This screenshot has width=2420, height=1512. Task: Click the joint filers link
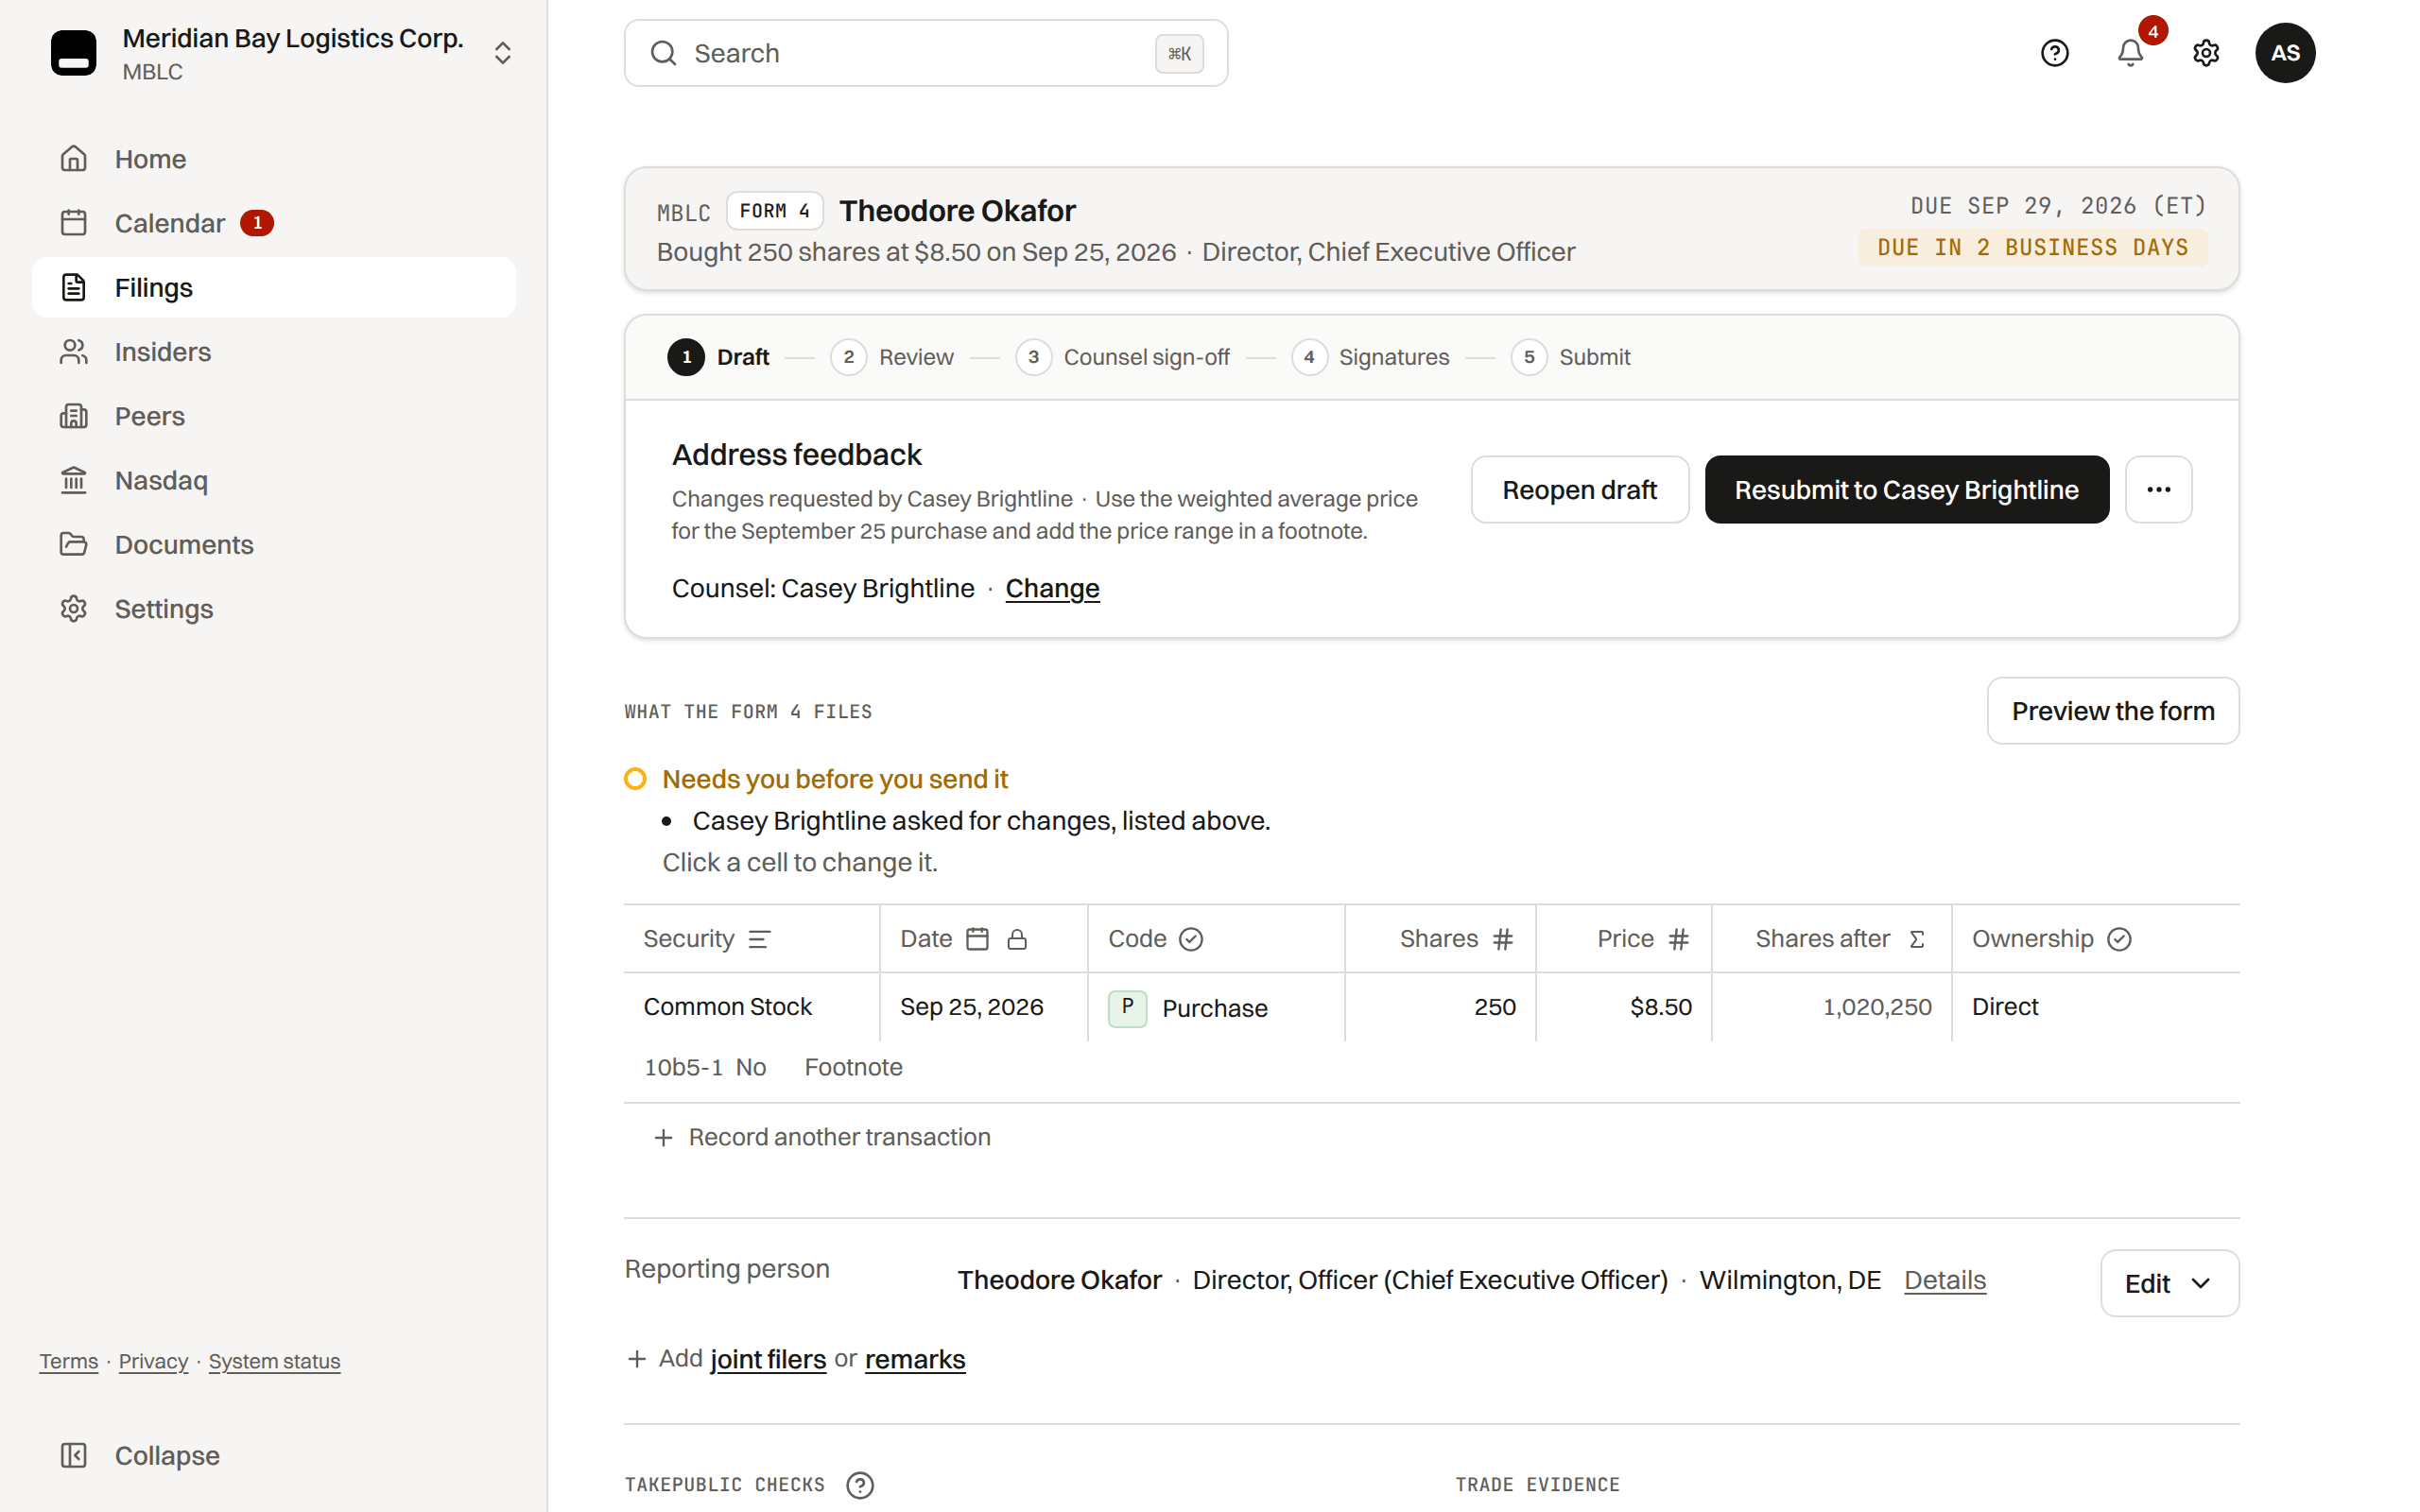click(768, 1360)
